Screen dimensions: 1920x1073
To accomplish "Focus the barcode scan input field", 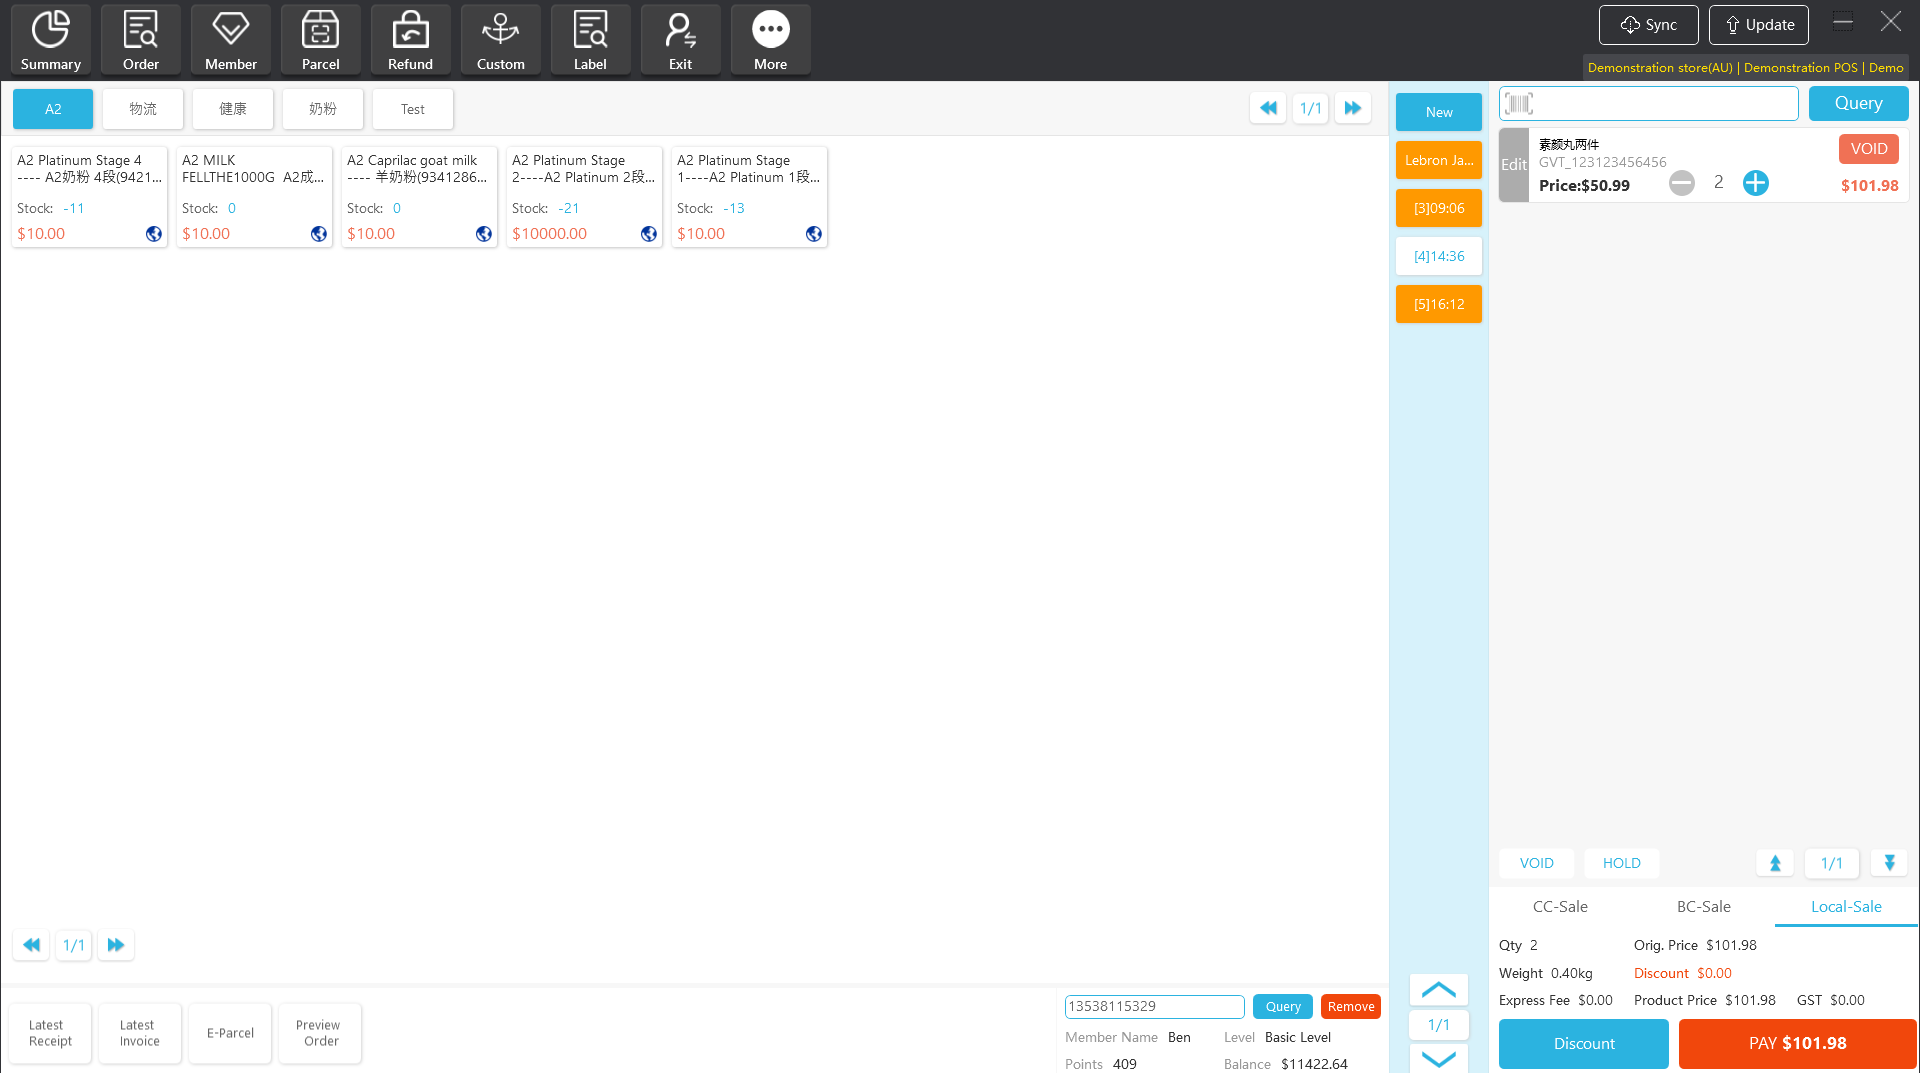I will coord(1660,103).
